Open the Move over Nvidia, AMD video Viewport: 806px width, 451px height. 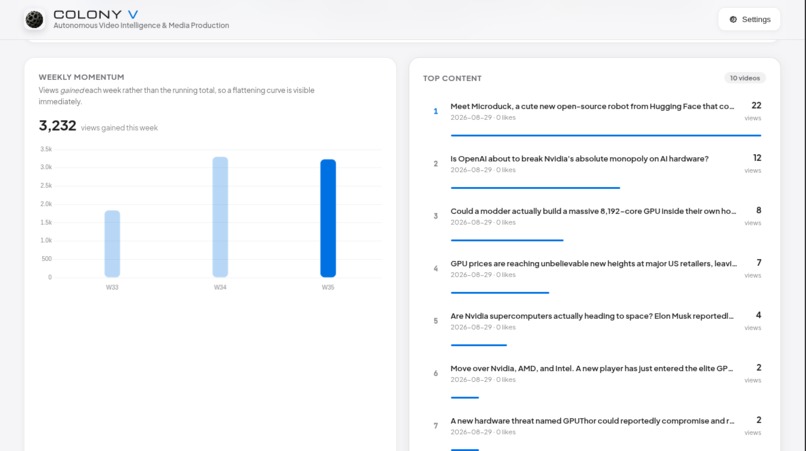[592, 369]
